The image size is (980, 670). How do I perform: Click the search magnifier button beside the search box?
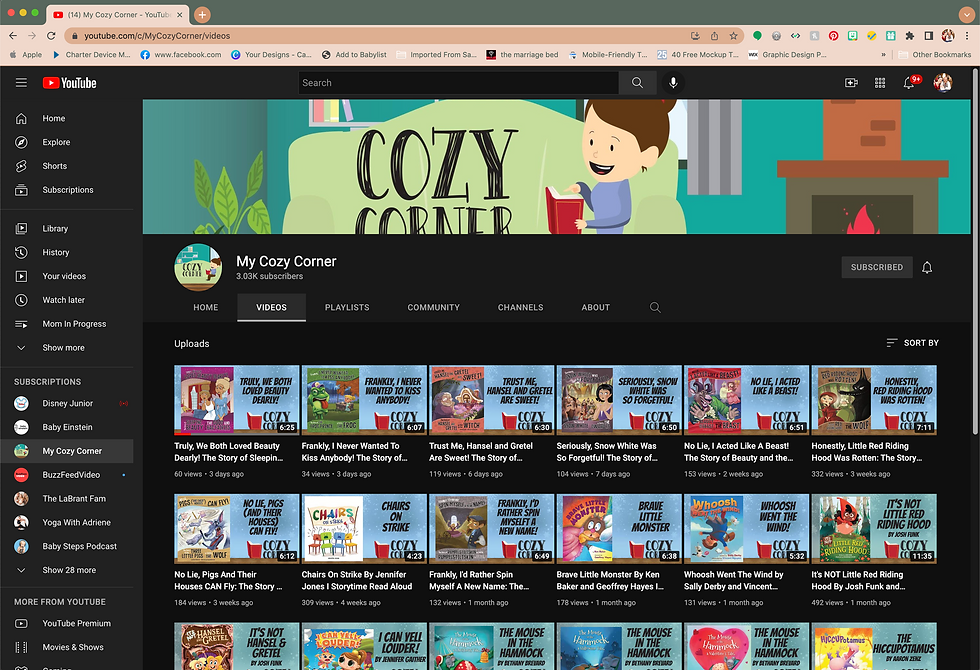[638, 82]
